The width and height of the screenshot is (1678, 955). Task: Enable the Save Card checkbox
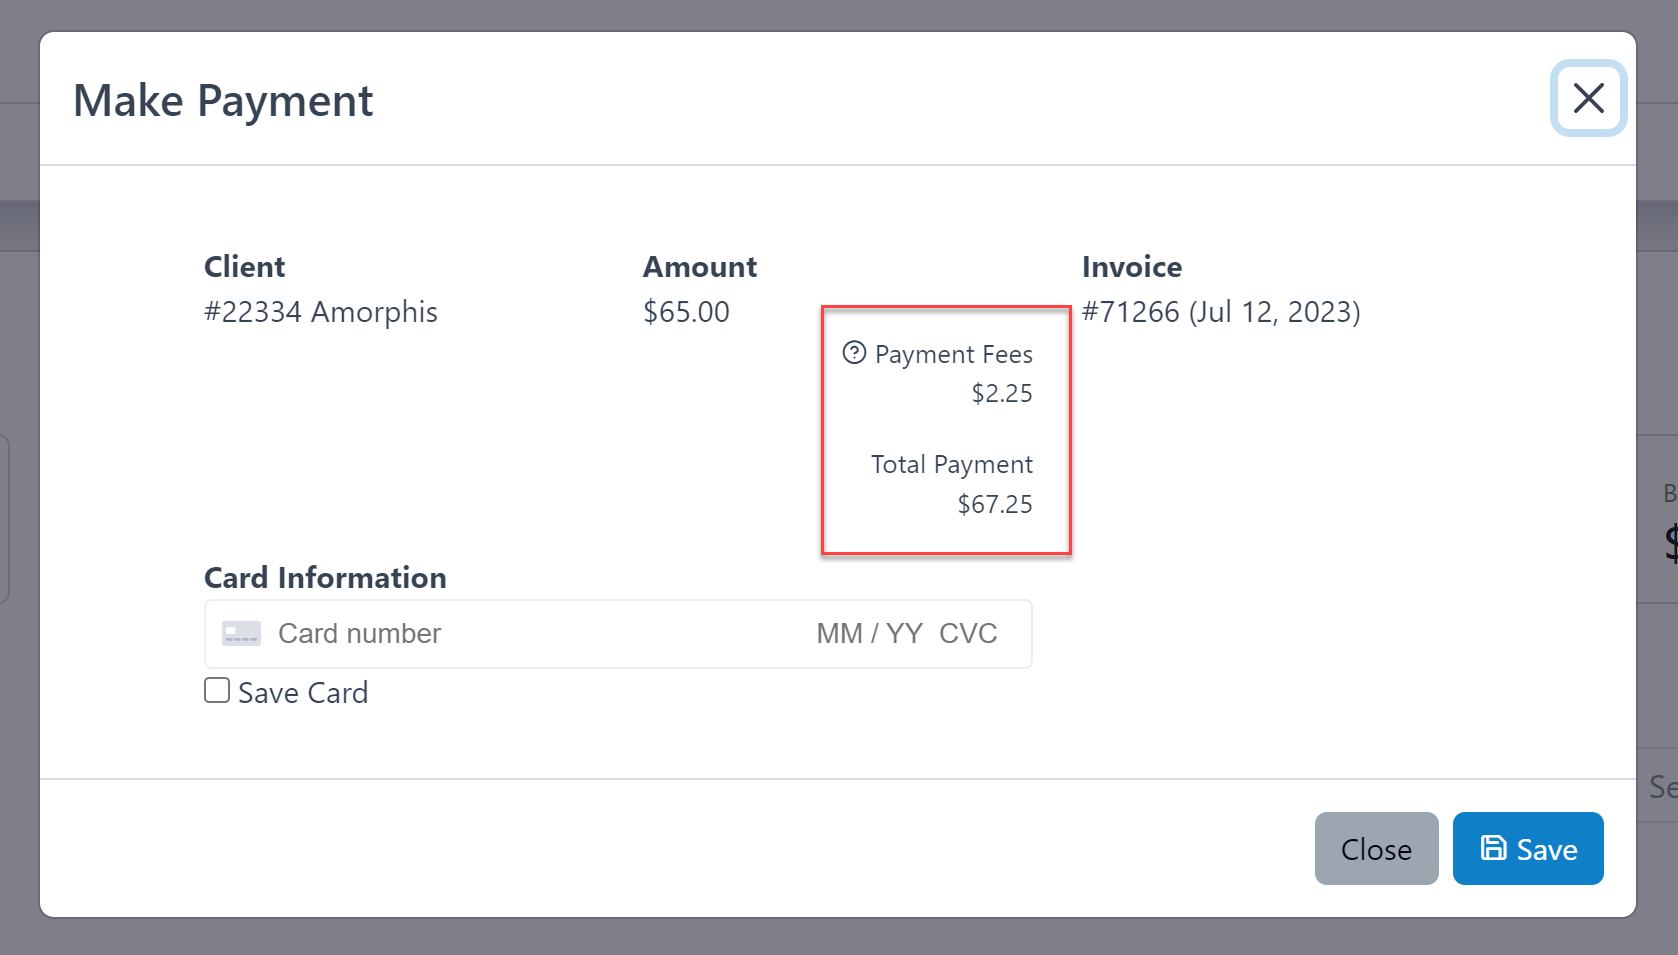(216, 690)
